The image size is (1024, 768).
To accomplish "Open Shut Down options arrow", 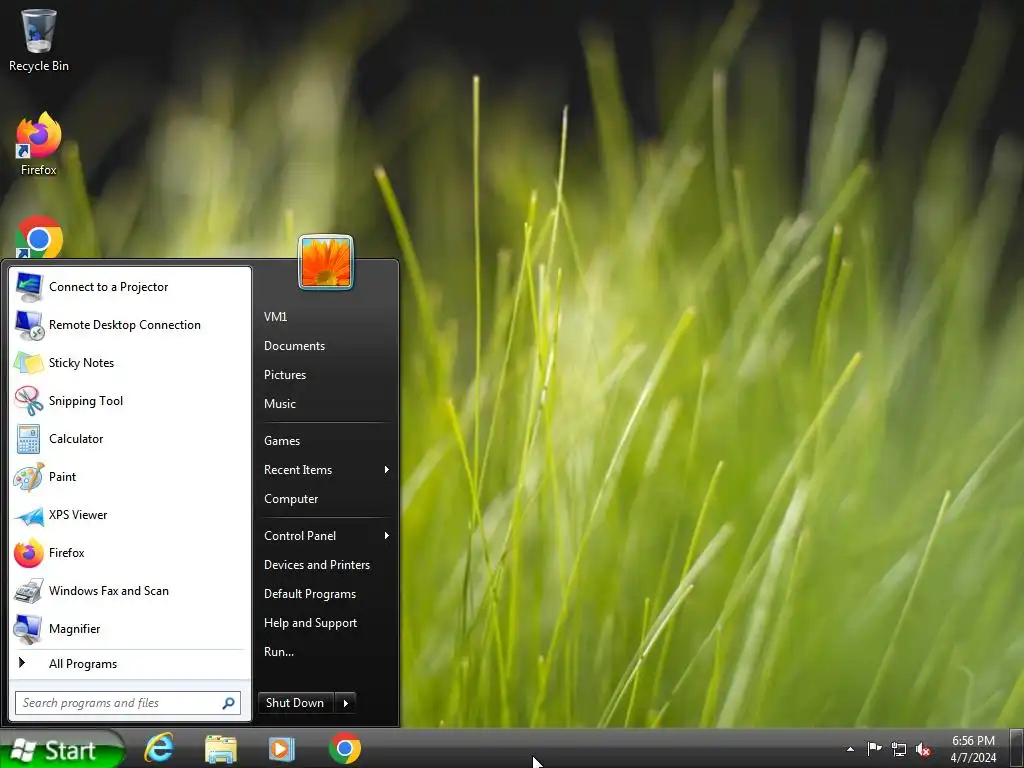I will coord(345,703).
